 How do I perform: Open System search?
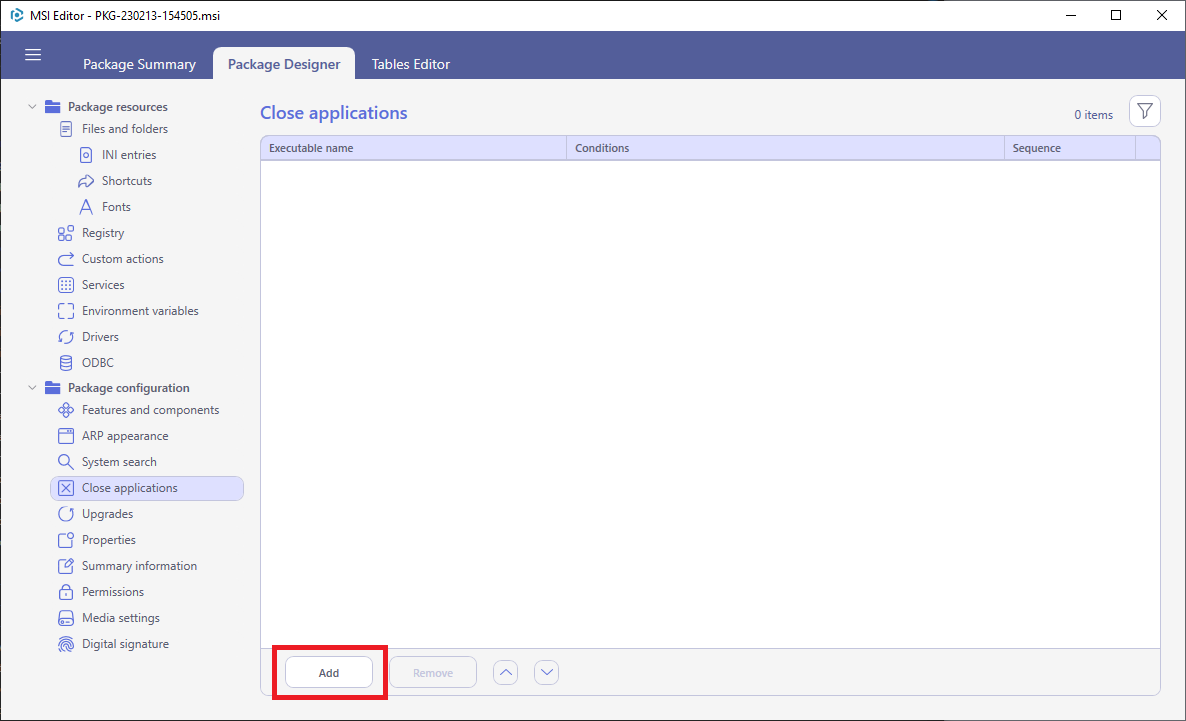point(119,462)
